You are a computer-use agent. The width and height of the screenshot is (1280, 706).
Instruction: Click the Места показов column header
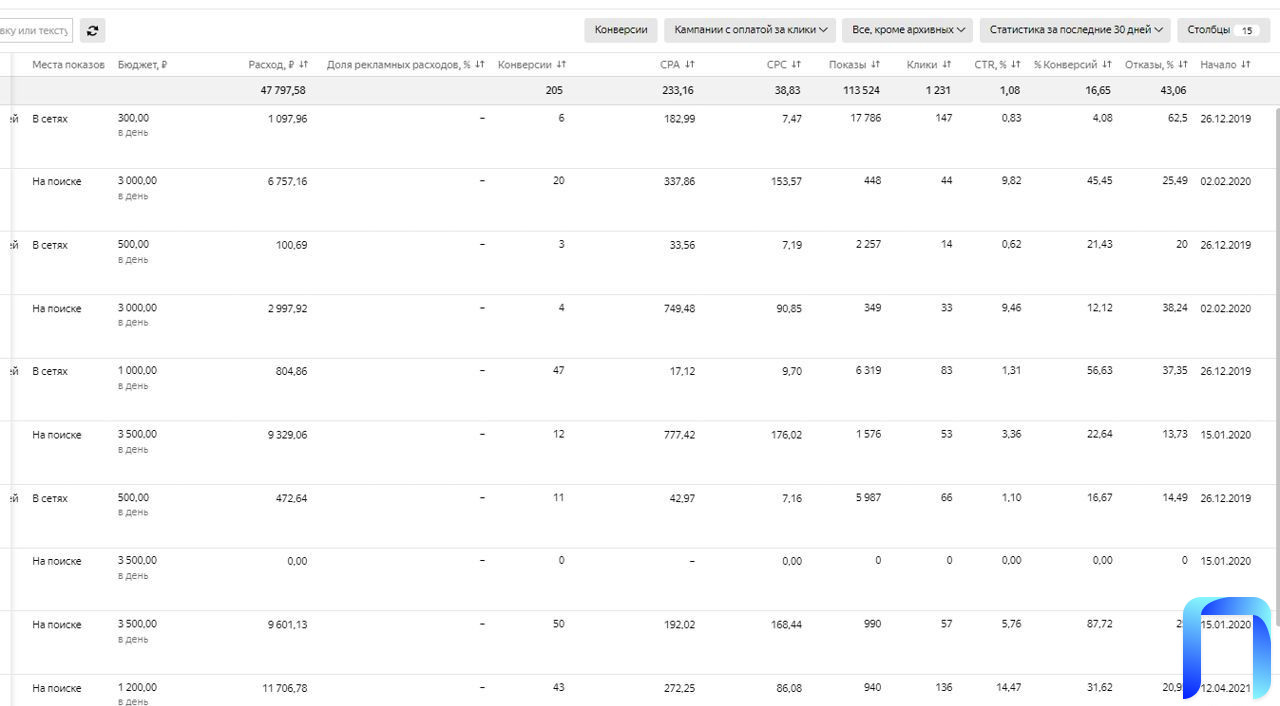68,65
